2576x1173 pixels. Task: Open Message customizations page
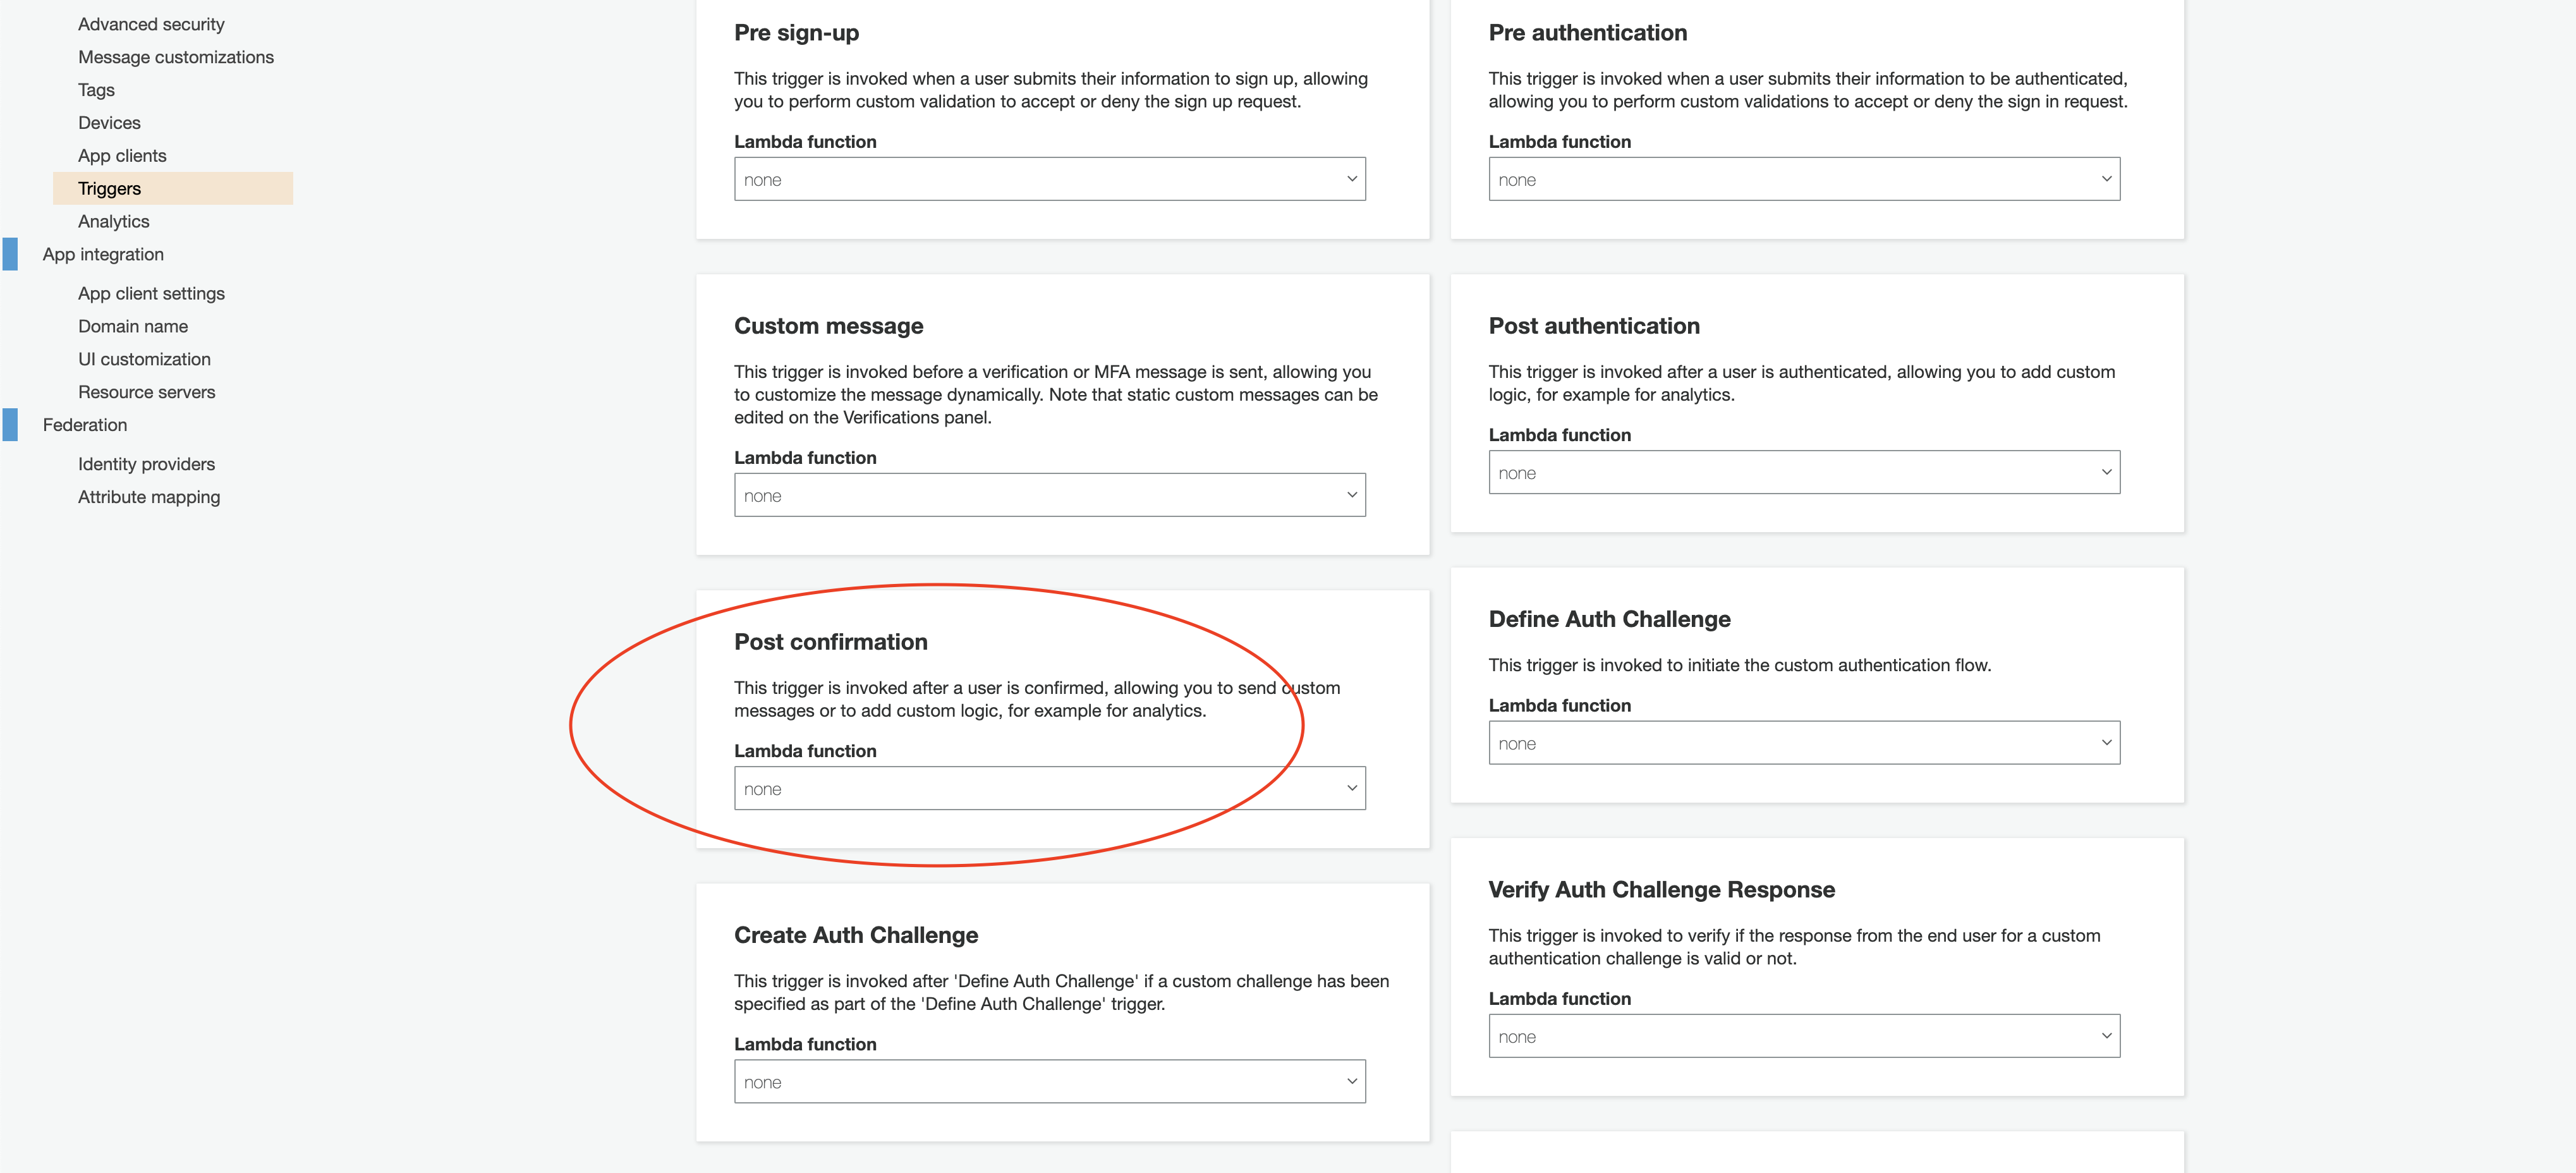pyautogui.click(x=176, y=57)
